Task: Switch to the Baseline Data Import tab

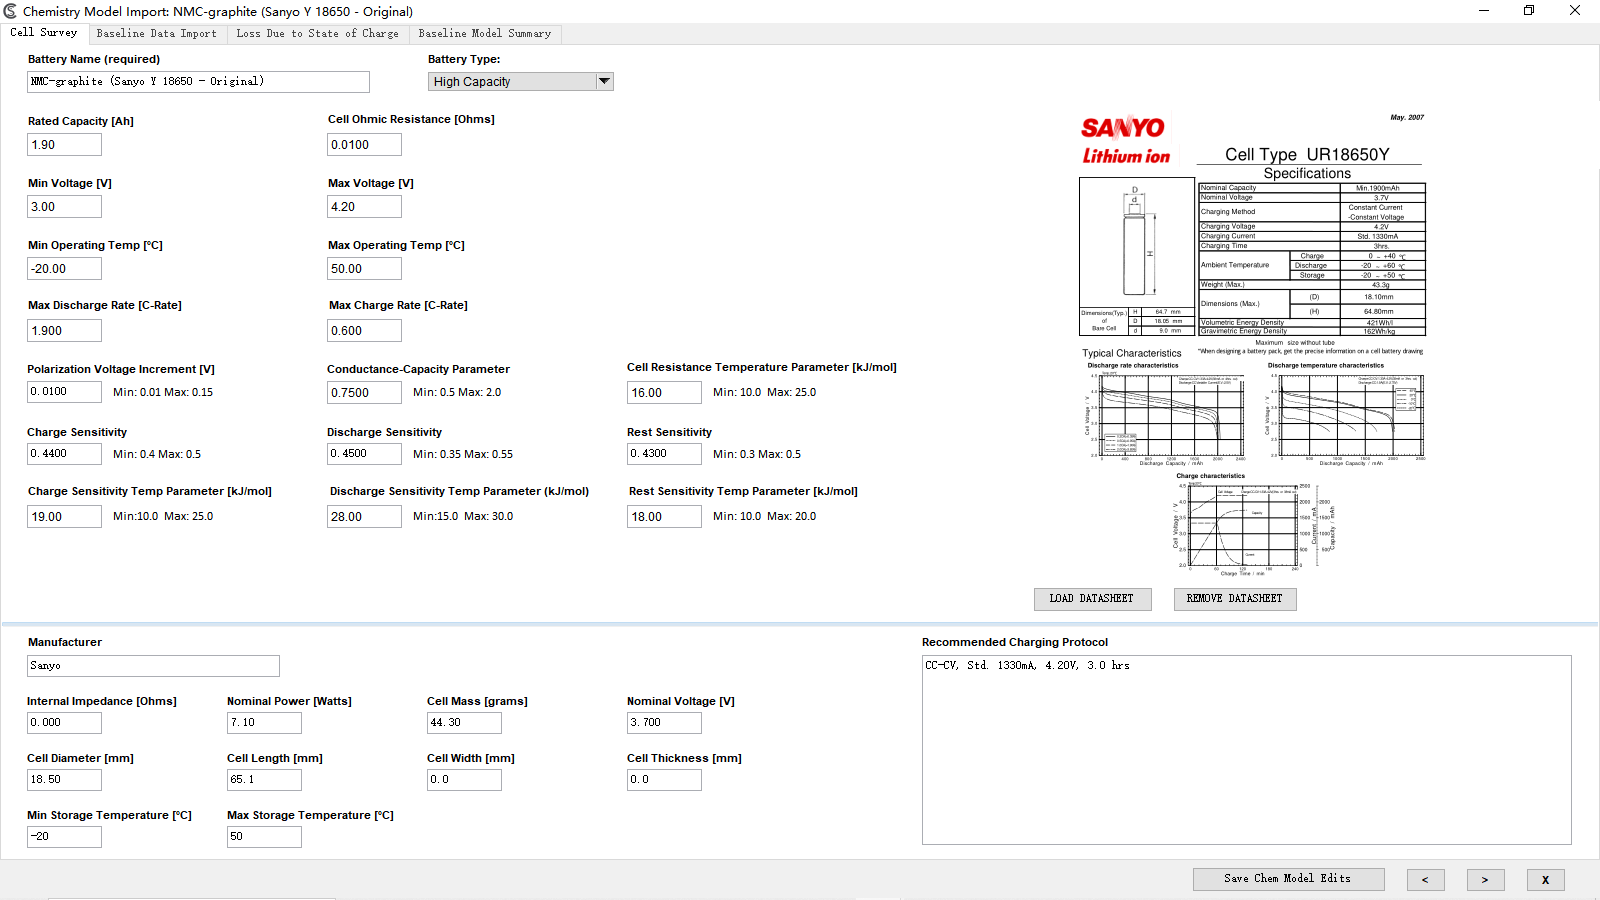Action: pos(156,34)
